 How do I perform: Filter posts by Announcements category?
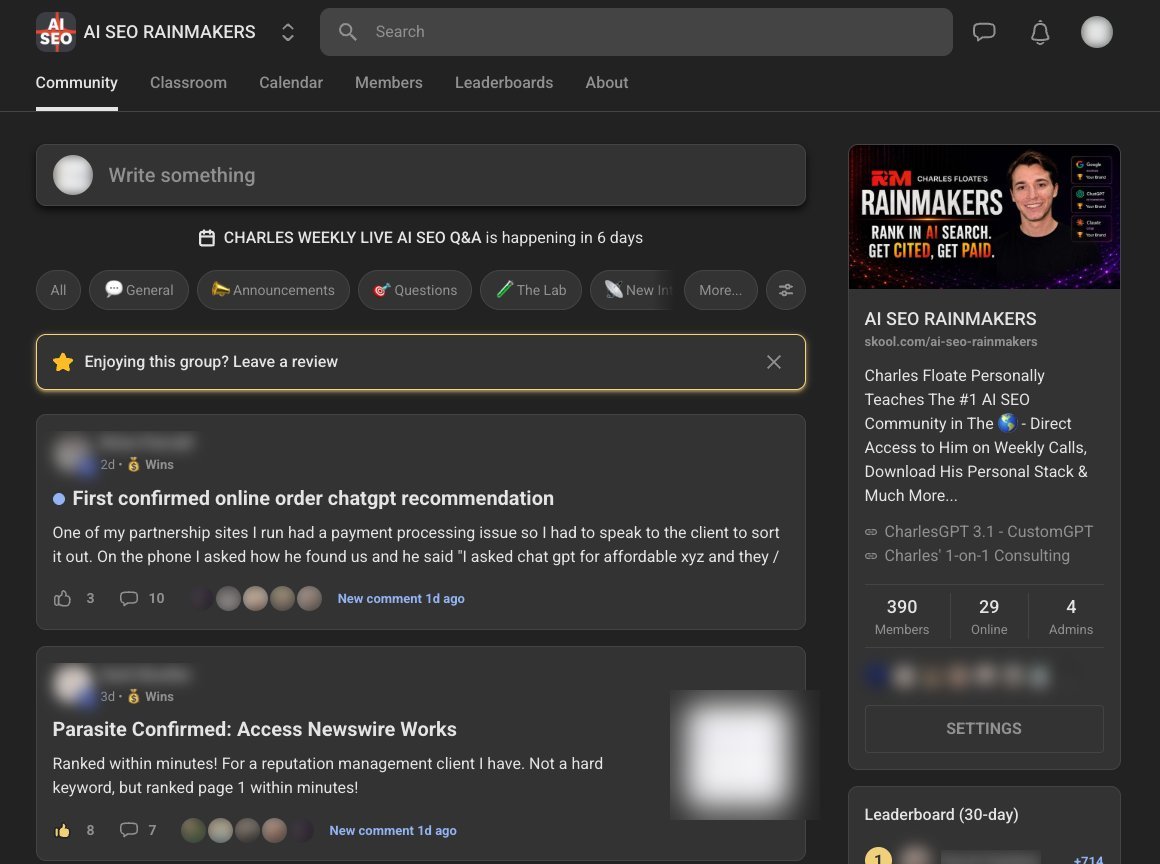pos(273,290)
